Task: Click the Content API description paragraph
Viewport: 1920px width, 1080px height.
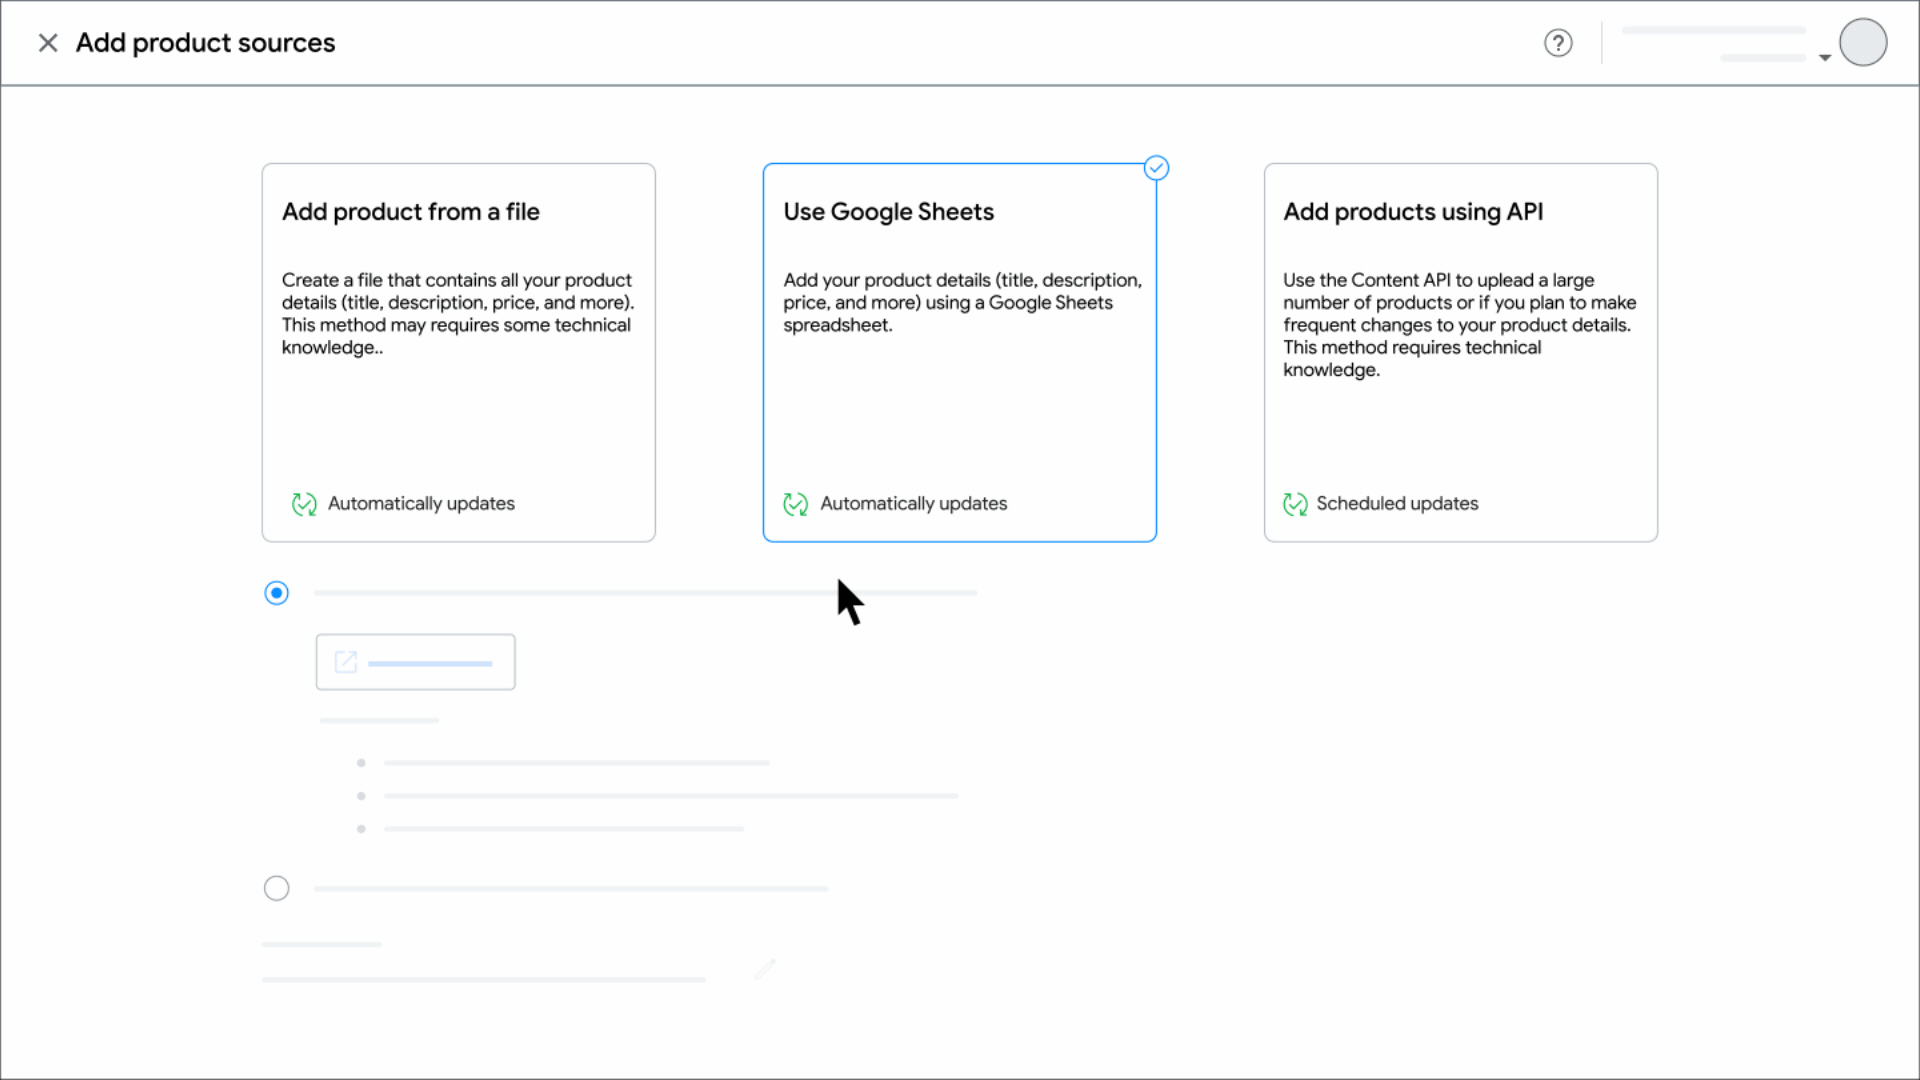Action: point(1460,325)
